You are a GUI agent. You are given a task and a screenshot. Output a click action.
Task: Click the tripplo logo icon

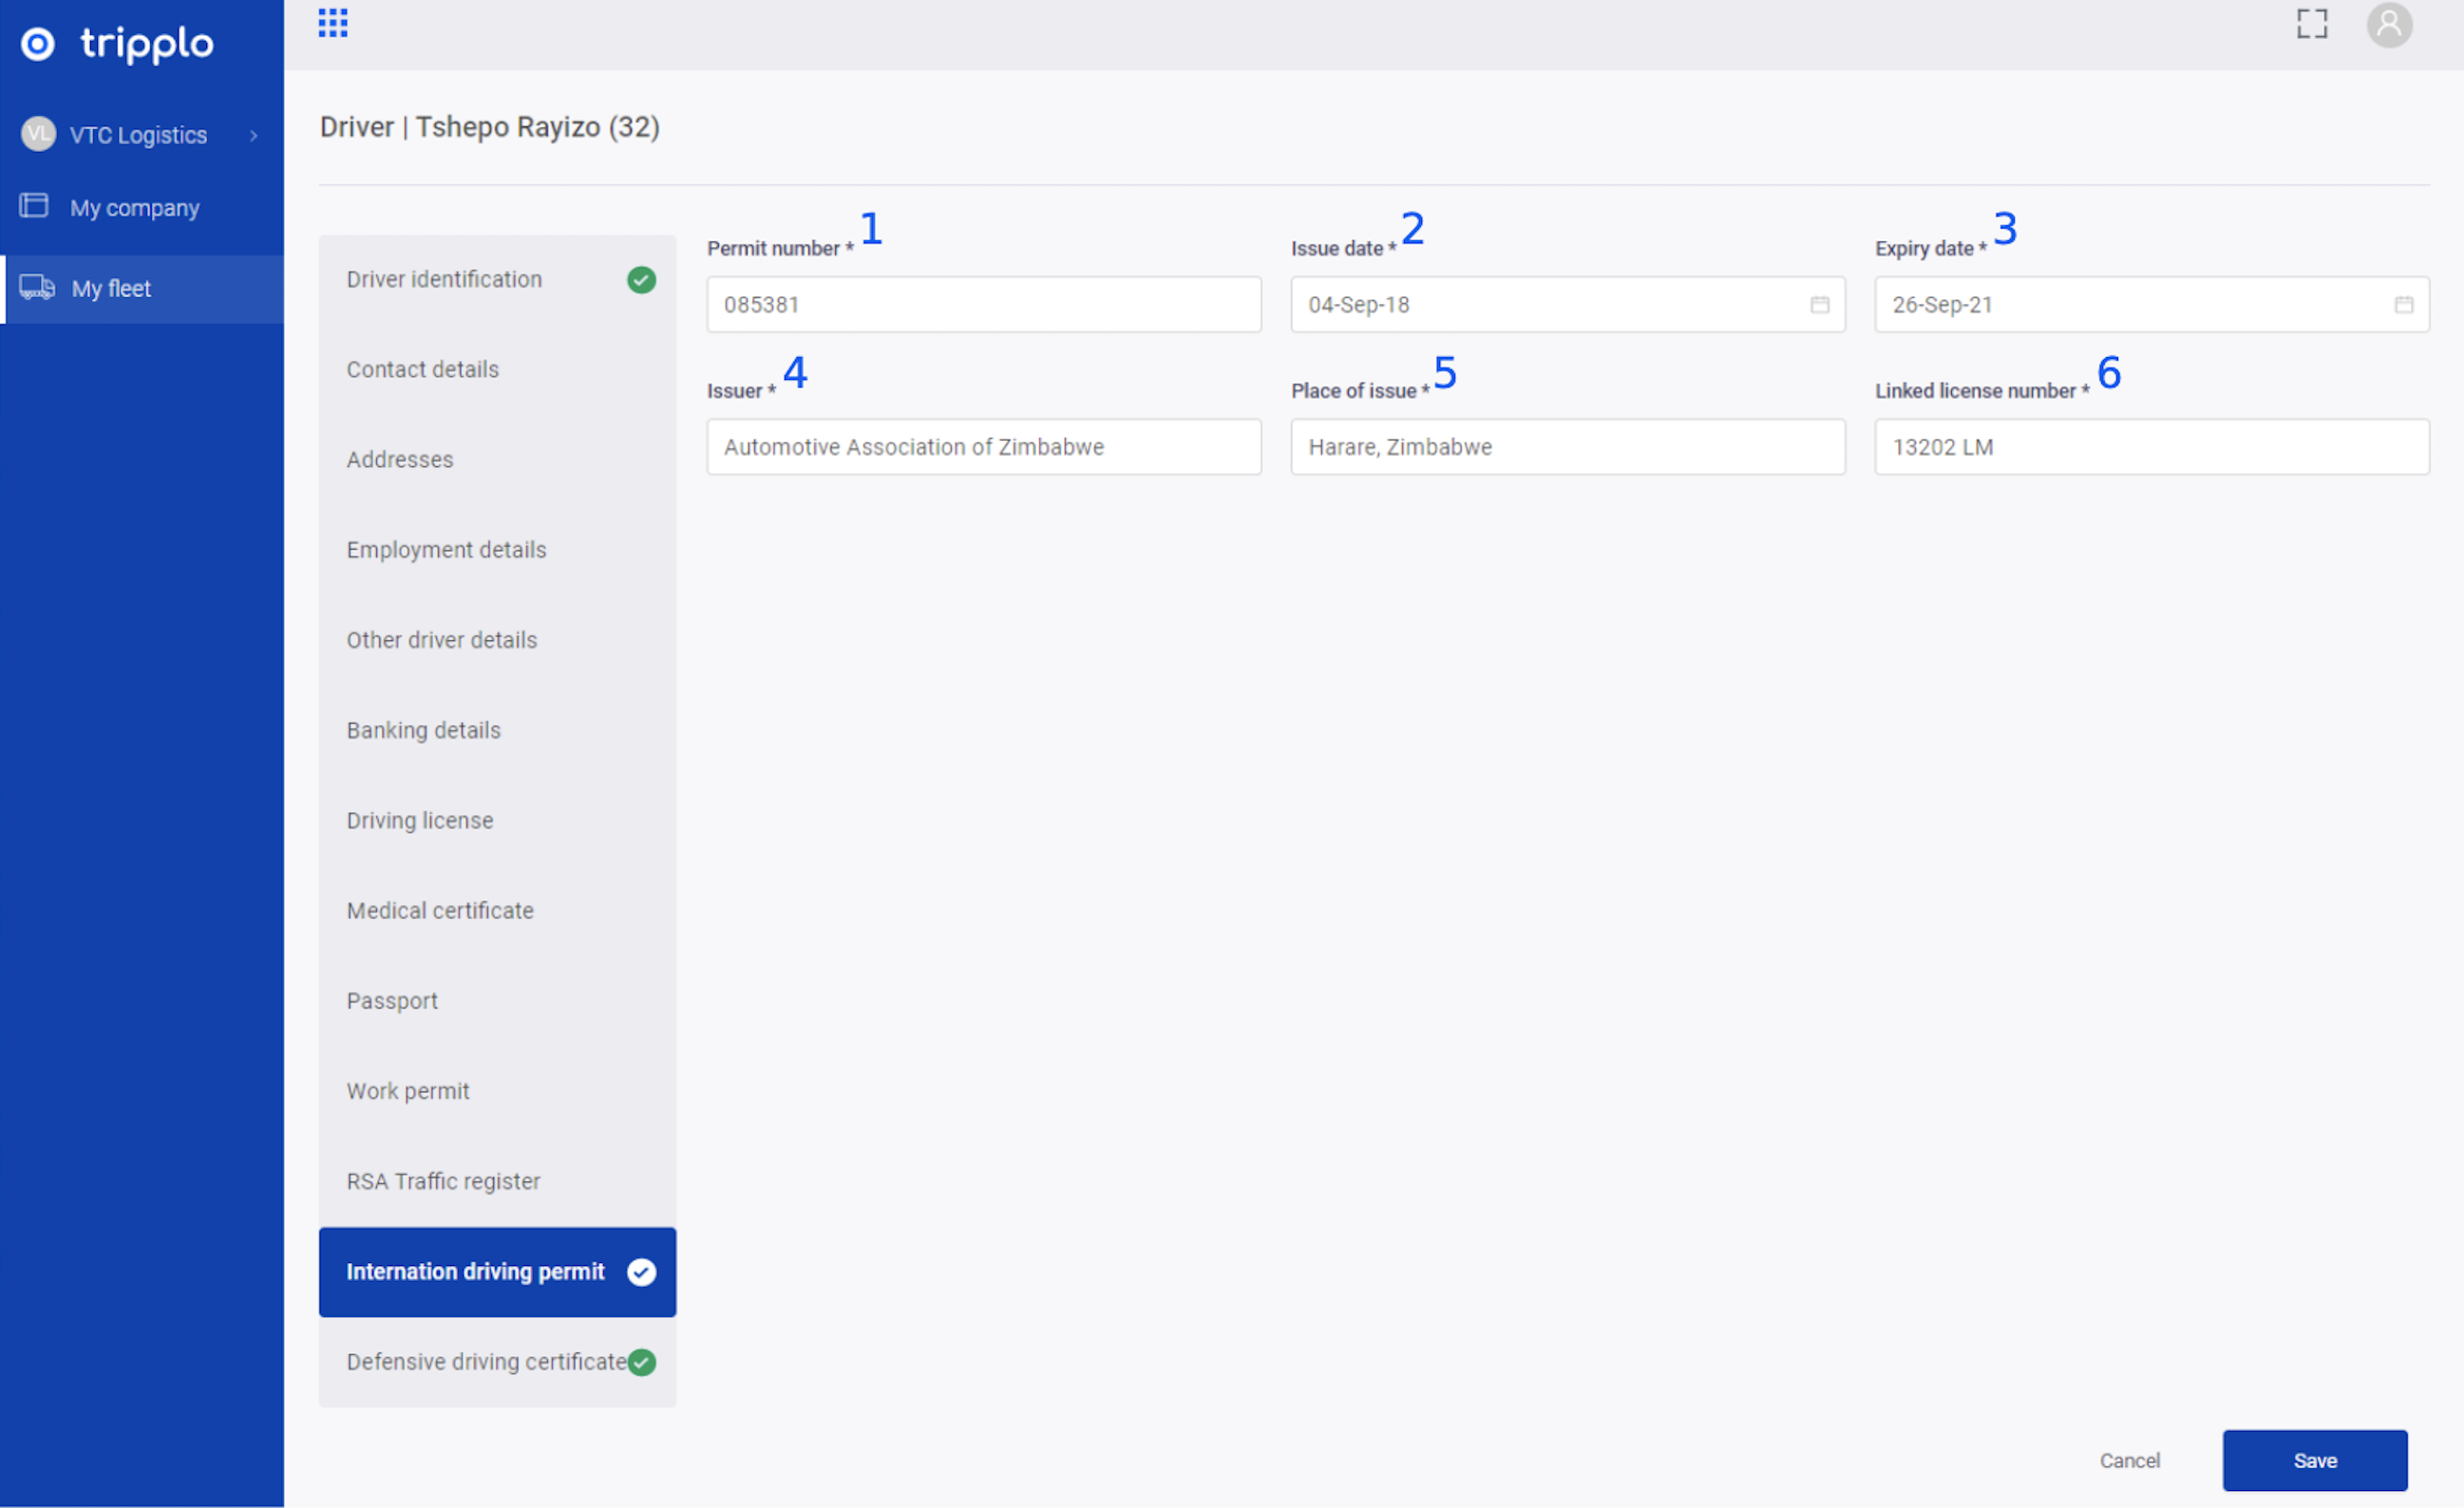tap(38, 44)
